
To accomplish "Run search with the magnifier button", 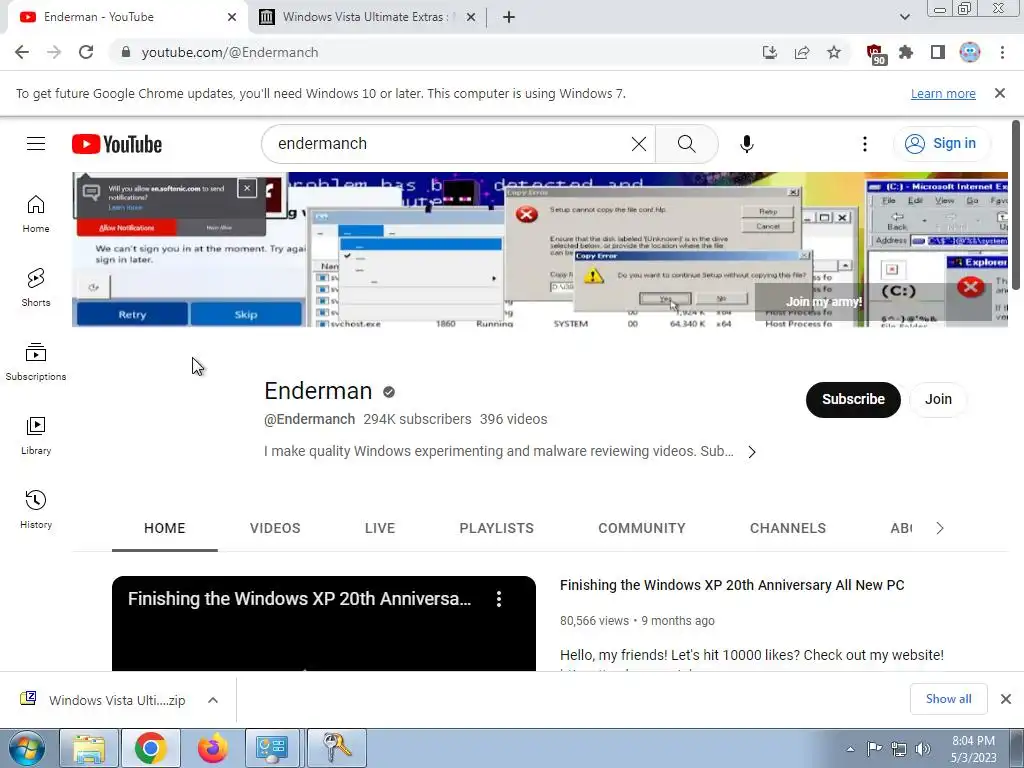I will coord(686,144).
